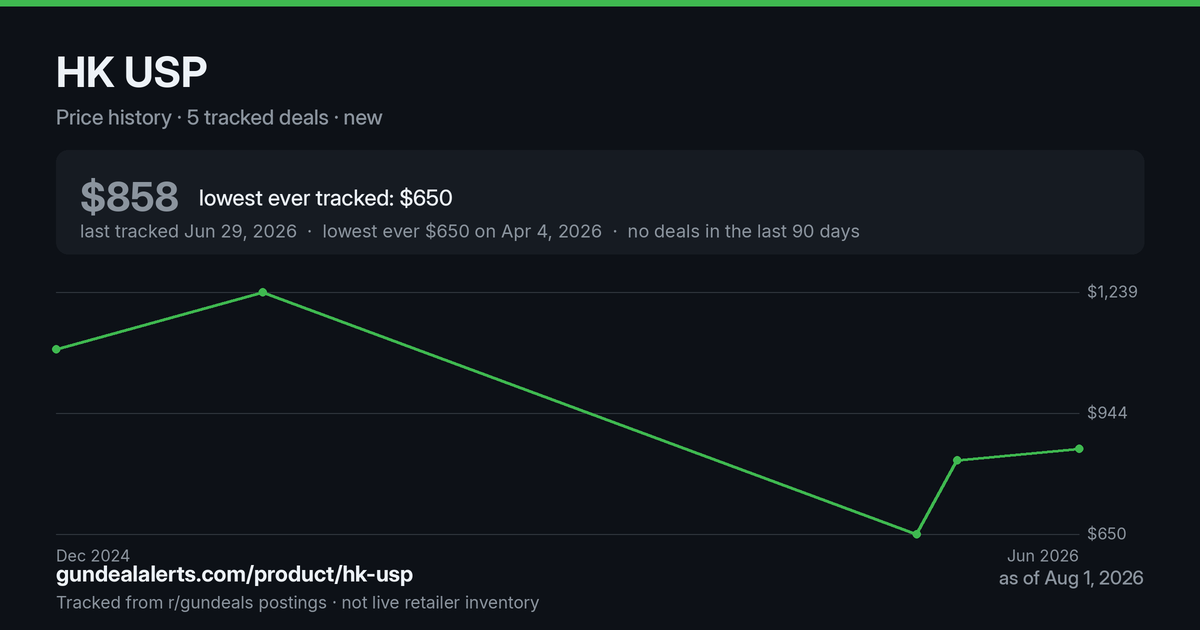
Task: Click the HK USP product title
Action: [x=132, y=74]
